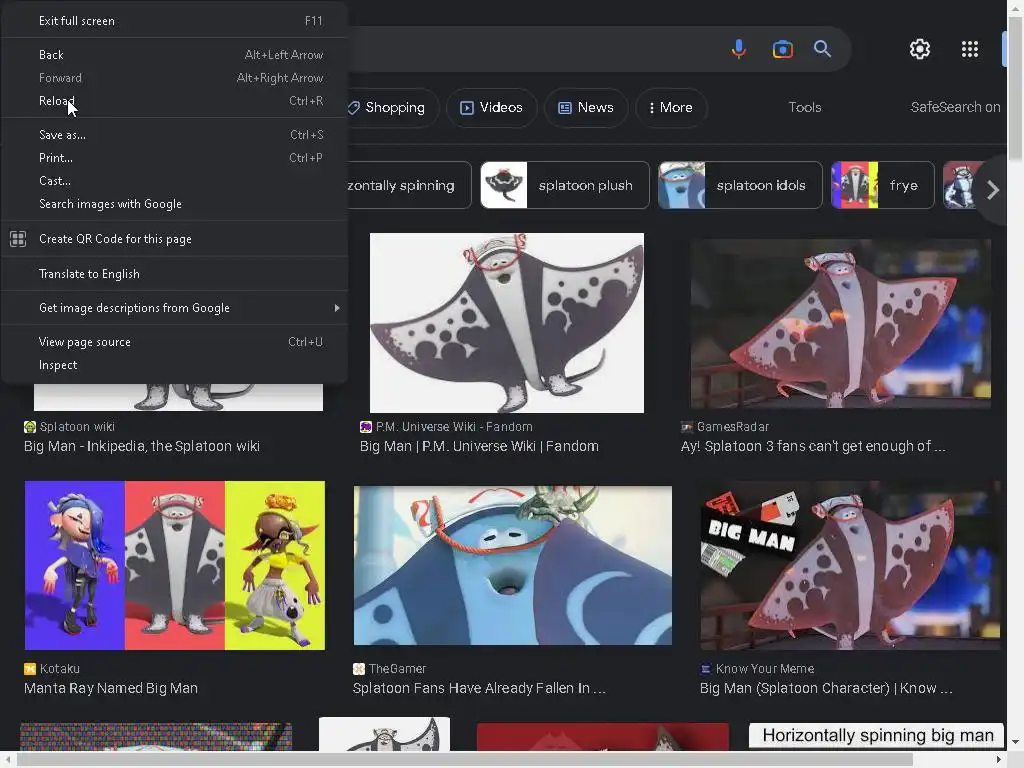Image resolution: width=1024 pixels, height=768 pixels.
Task: Click the Know Your Meme favicon
Action: click(x=705, y=669)
